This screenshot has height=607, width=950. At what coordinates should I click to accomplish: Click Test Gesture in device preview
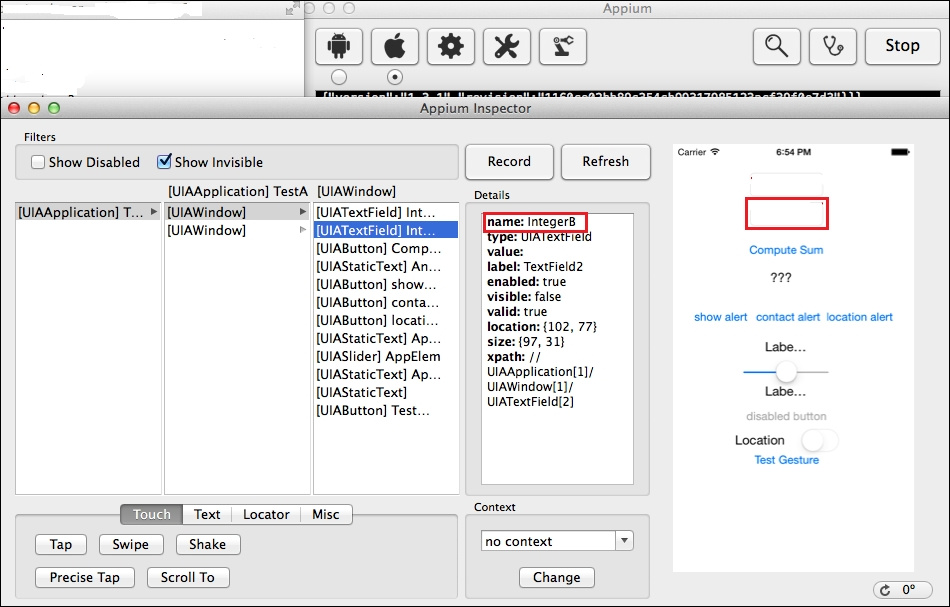coord(786,460)
